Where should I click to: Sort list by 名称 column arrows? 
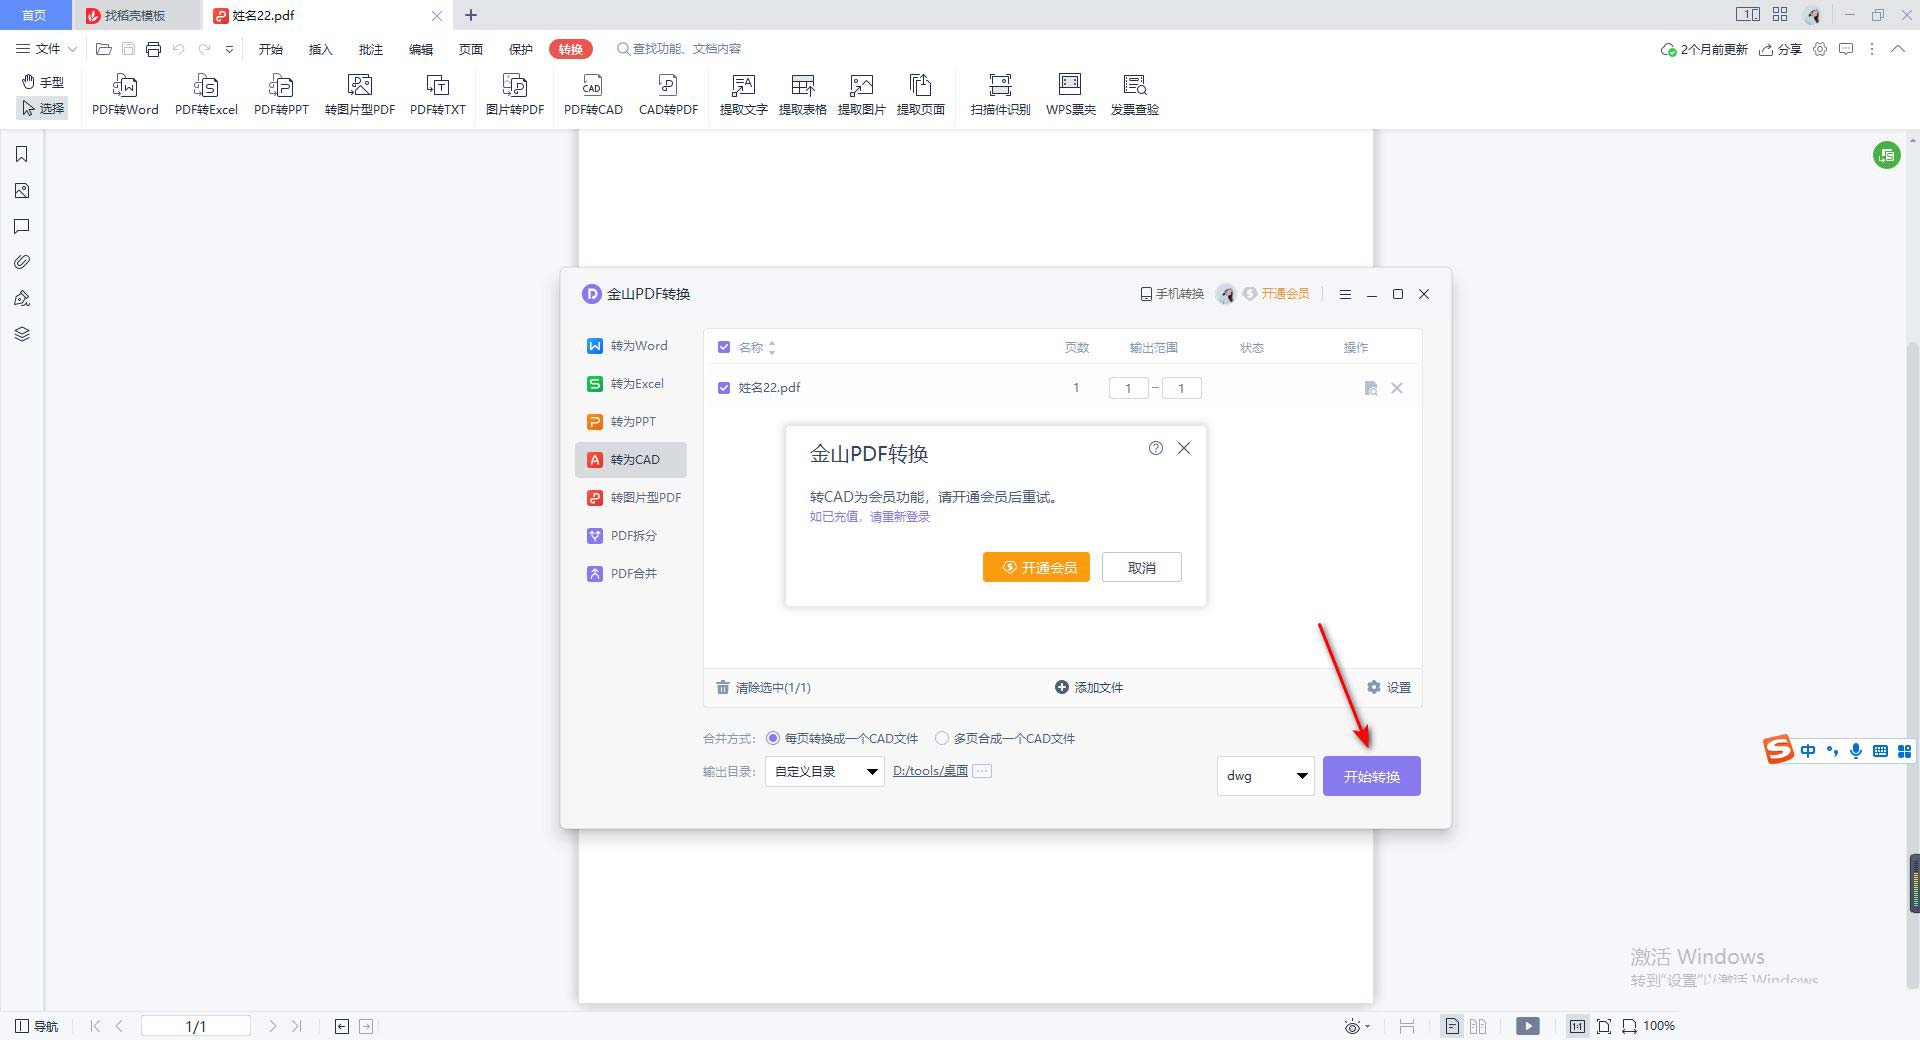(x=772, y=347)
